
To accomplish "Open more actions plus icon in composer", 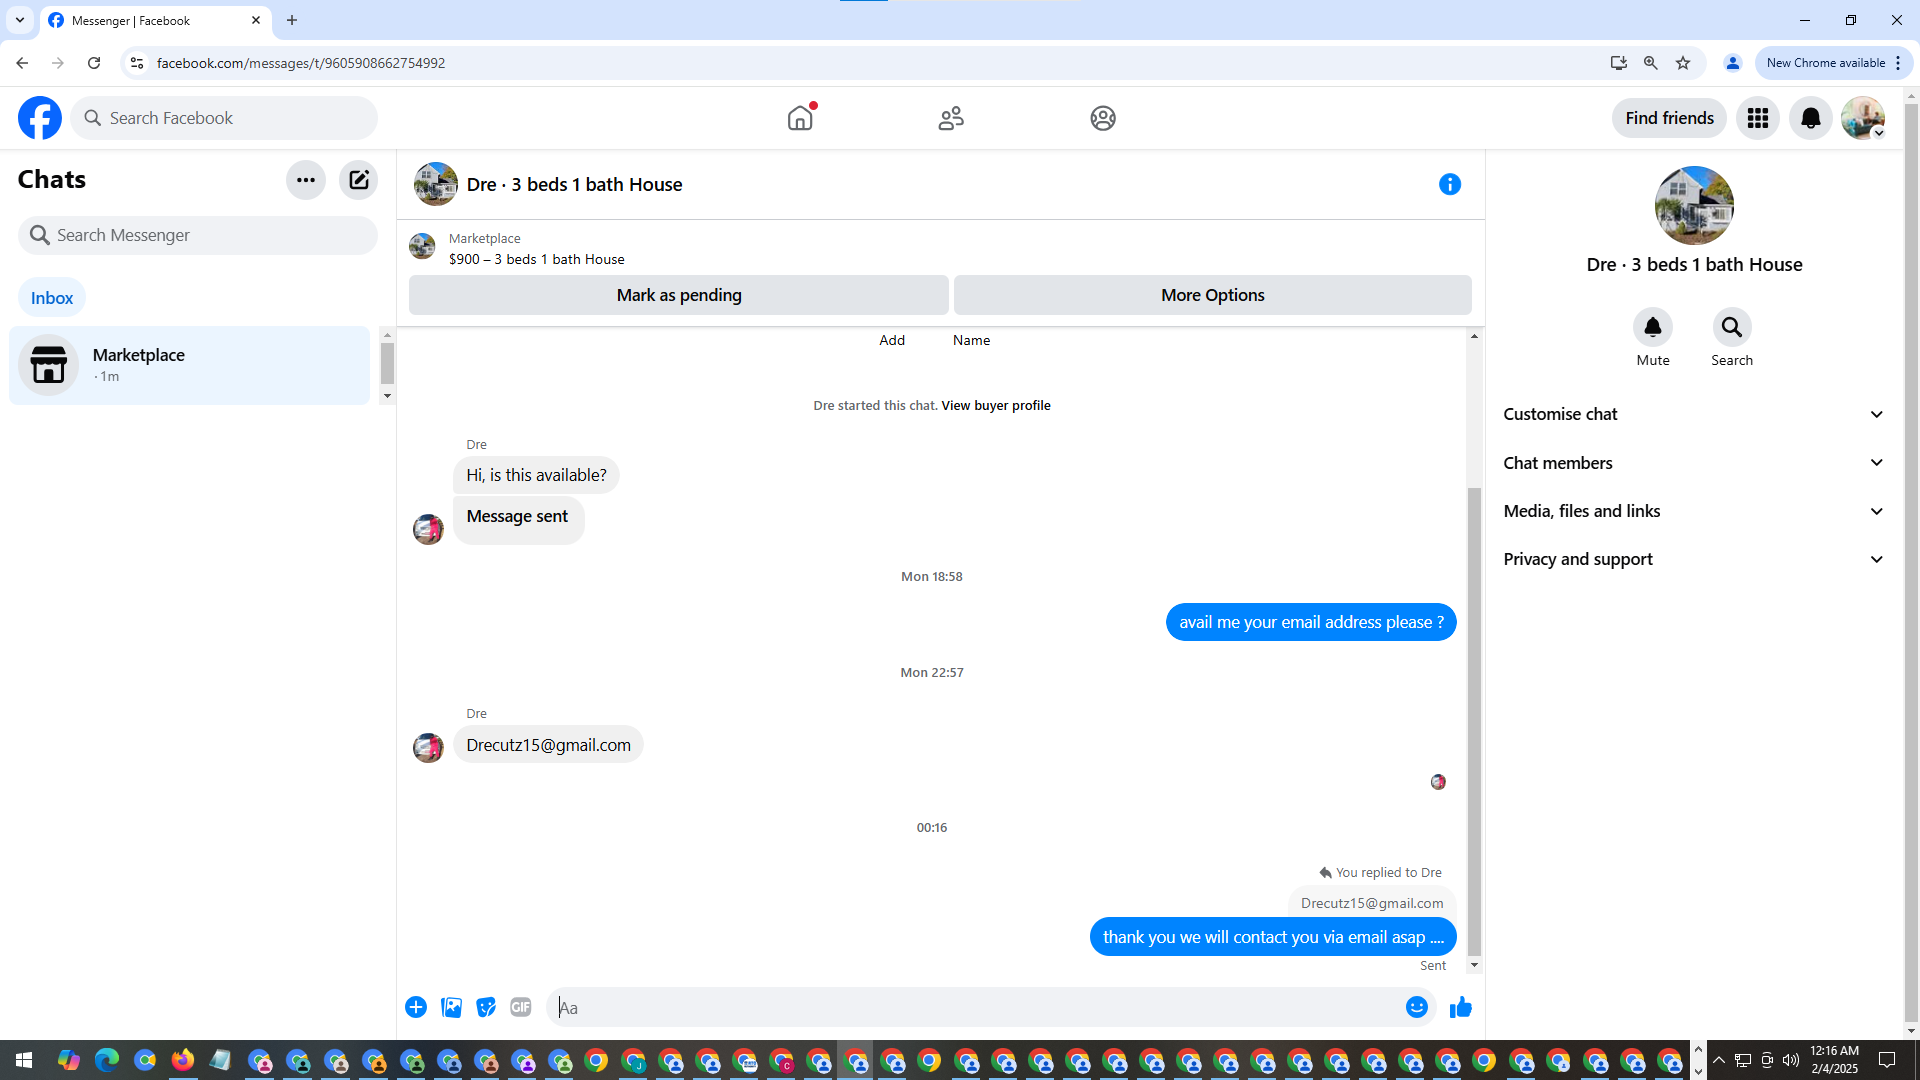I will click(x=416, y=1007).
